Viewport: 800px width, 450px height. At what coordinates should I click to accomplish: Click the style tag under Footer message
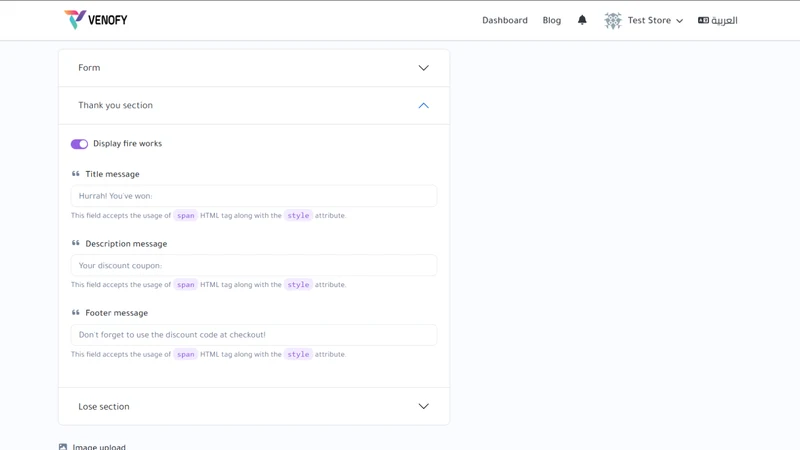point(298,354)
